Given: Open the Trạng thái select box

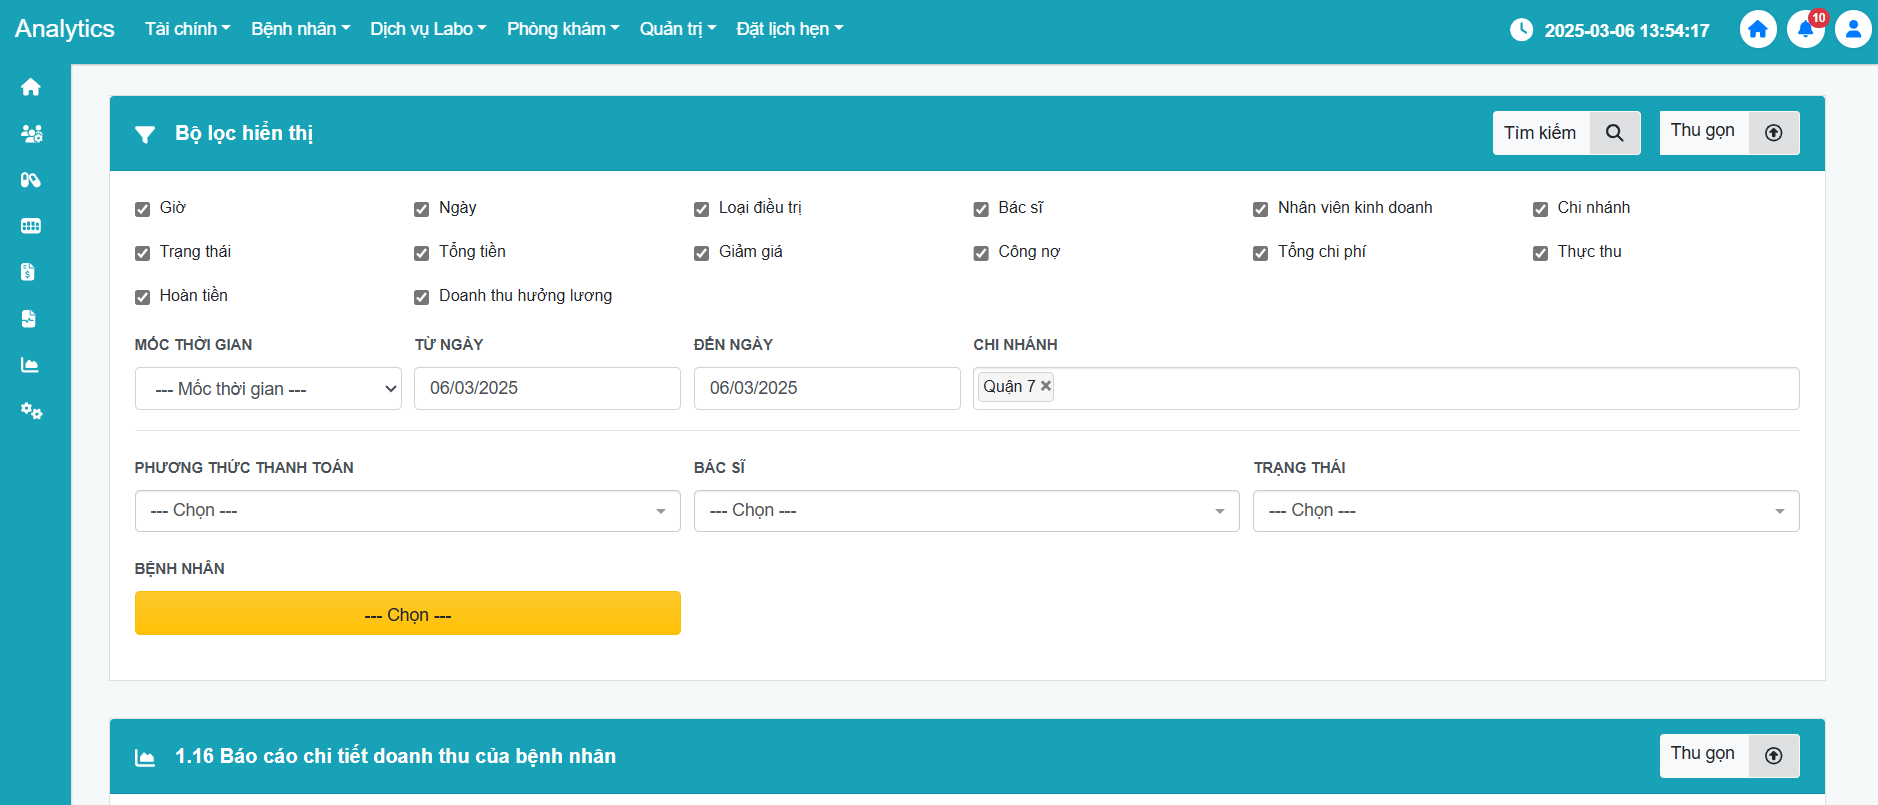Looking at the screenshot, I should point(1525,511).
